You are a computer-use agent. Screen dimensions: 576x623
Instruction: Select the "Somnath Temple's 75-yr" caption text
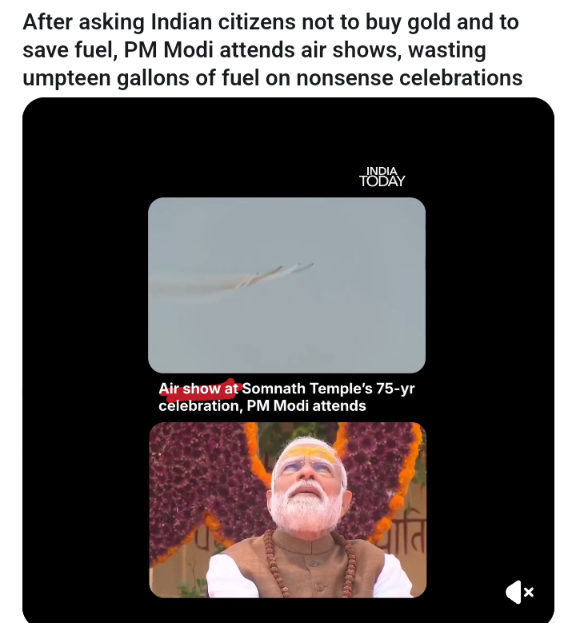coord(328,388)
